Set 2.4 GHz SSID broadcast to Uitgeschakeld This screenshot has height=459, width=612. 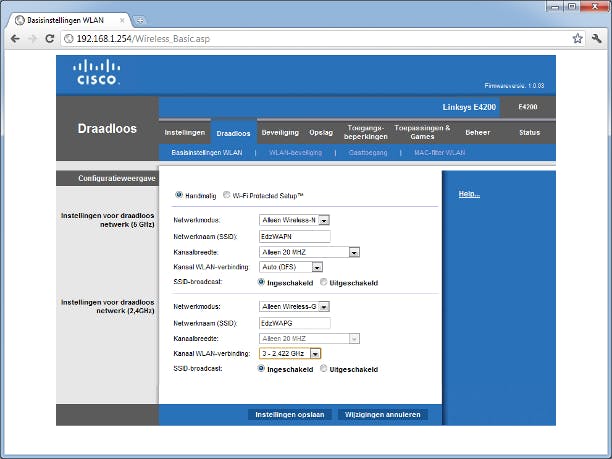(x=324, y=368)
